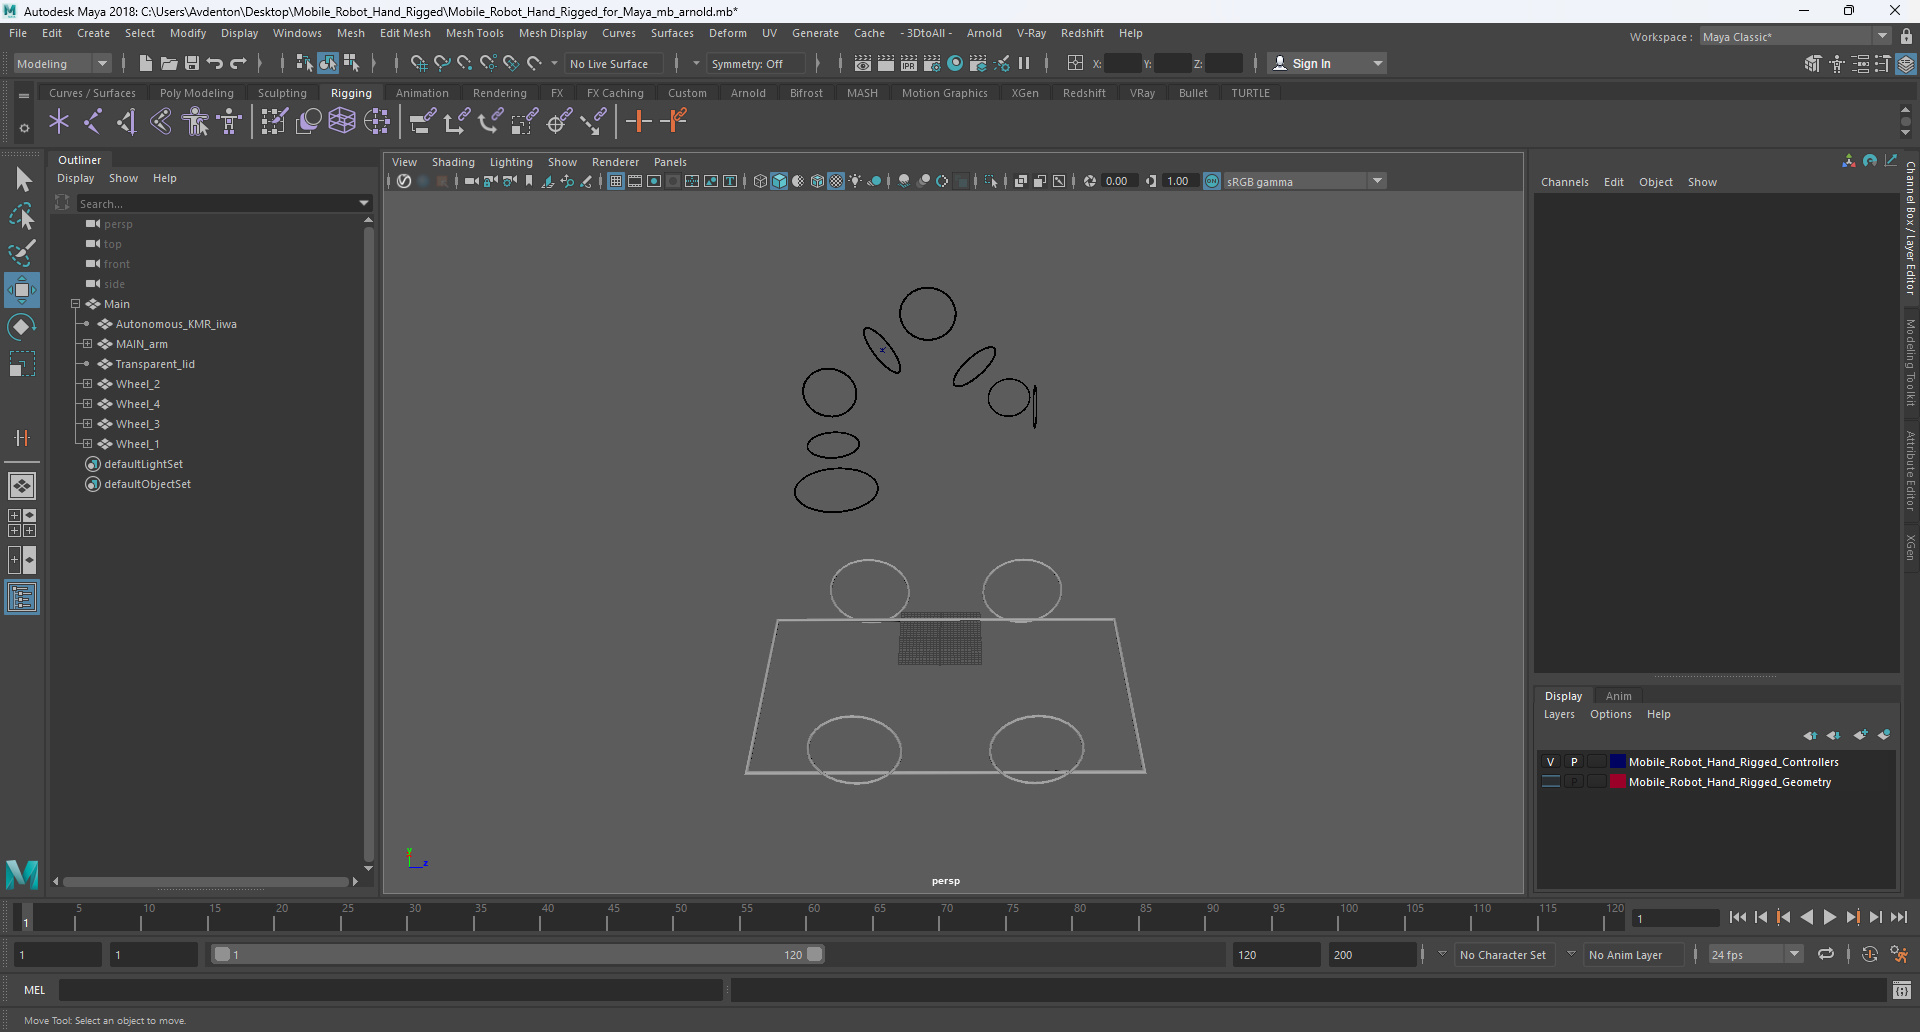Click the Create Locator shelf icon

tap(59, 122)
